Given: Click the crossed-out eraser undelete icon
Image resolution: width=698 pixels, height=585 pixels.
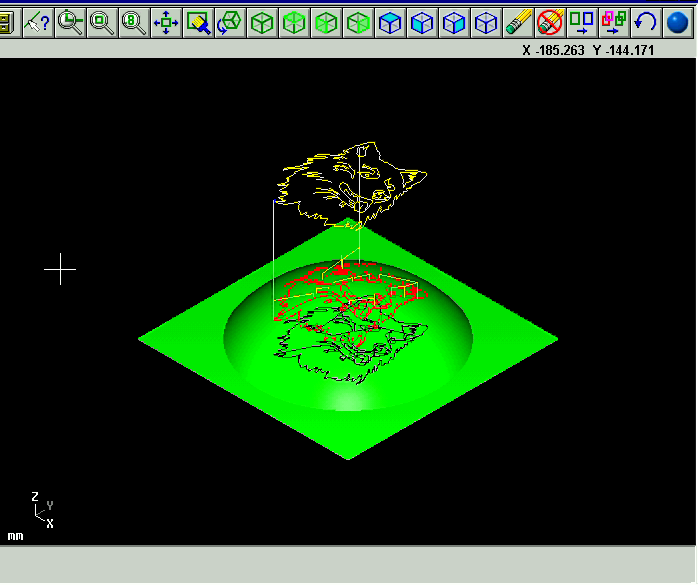Looking at the screenshot, I should click(x=551, y=22).
